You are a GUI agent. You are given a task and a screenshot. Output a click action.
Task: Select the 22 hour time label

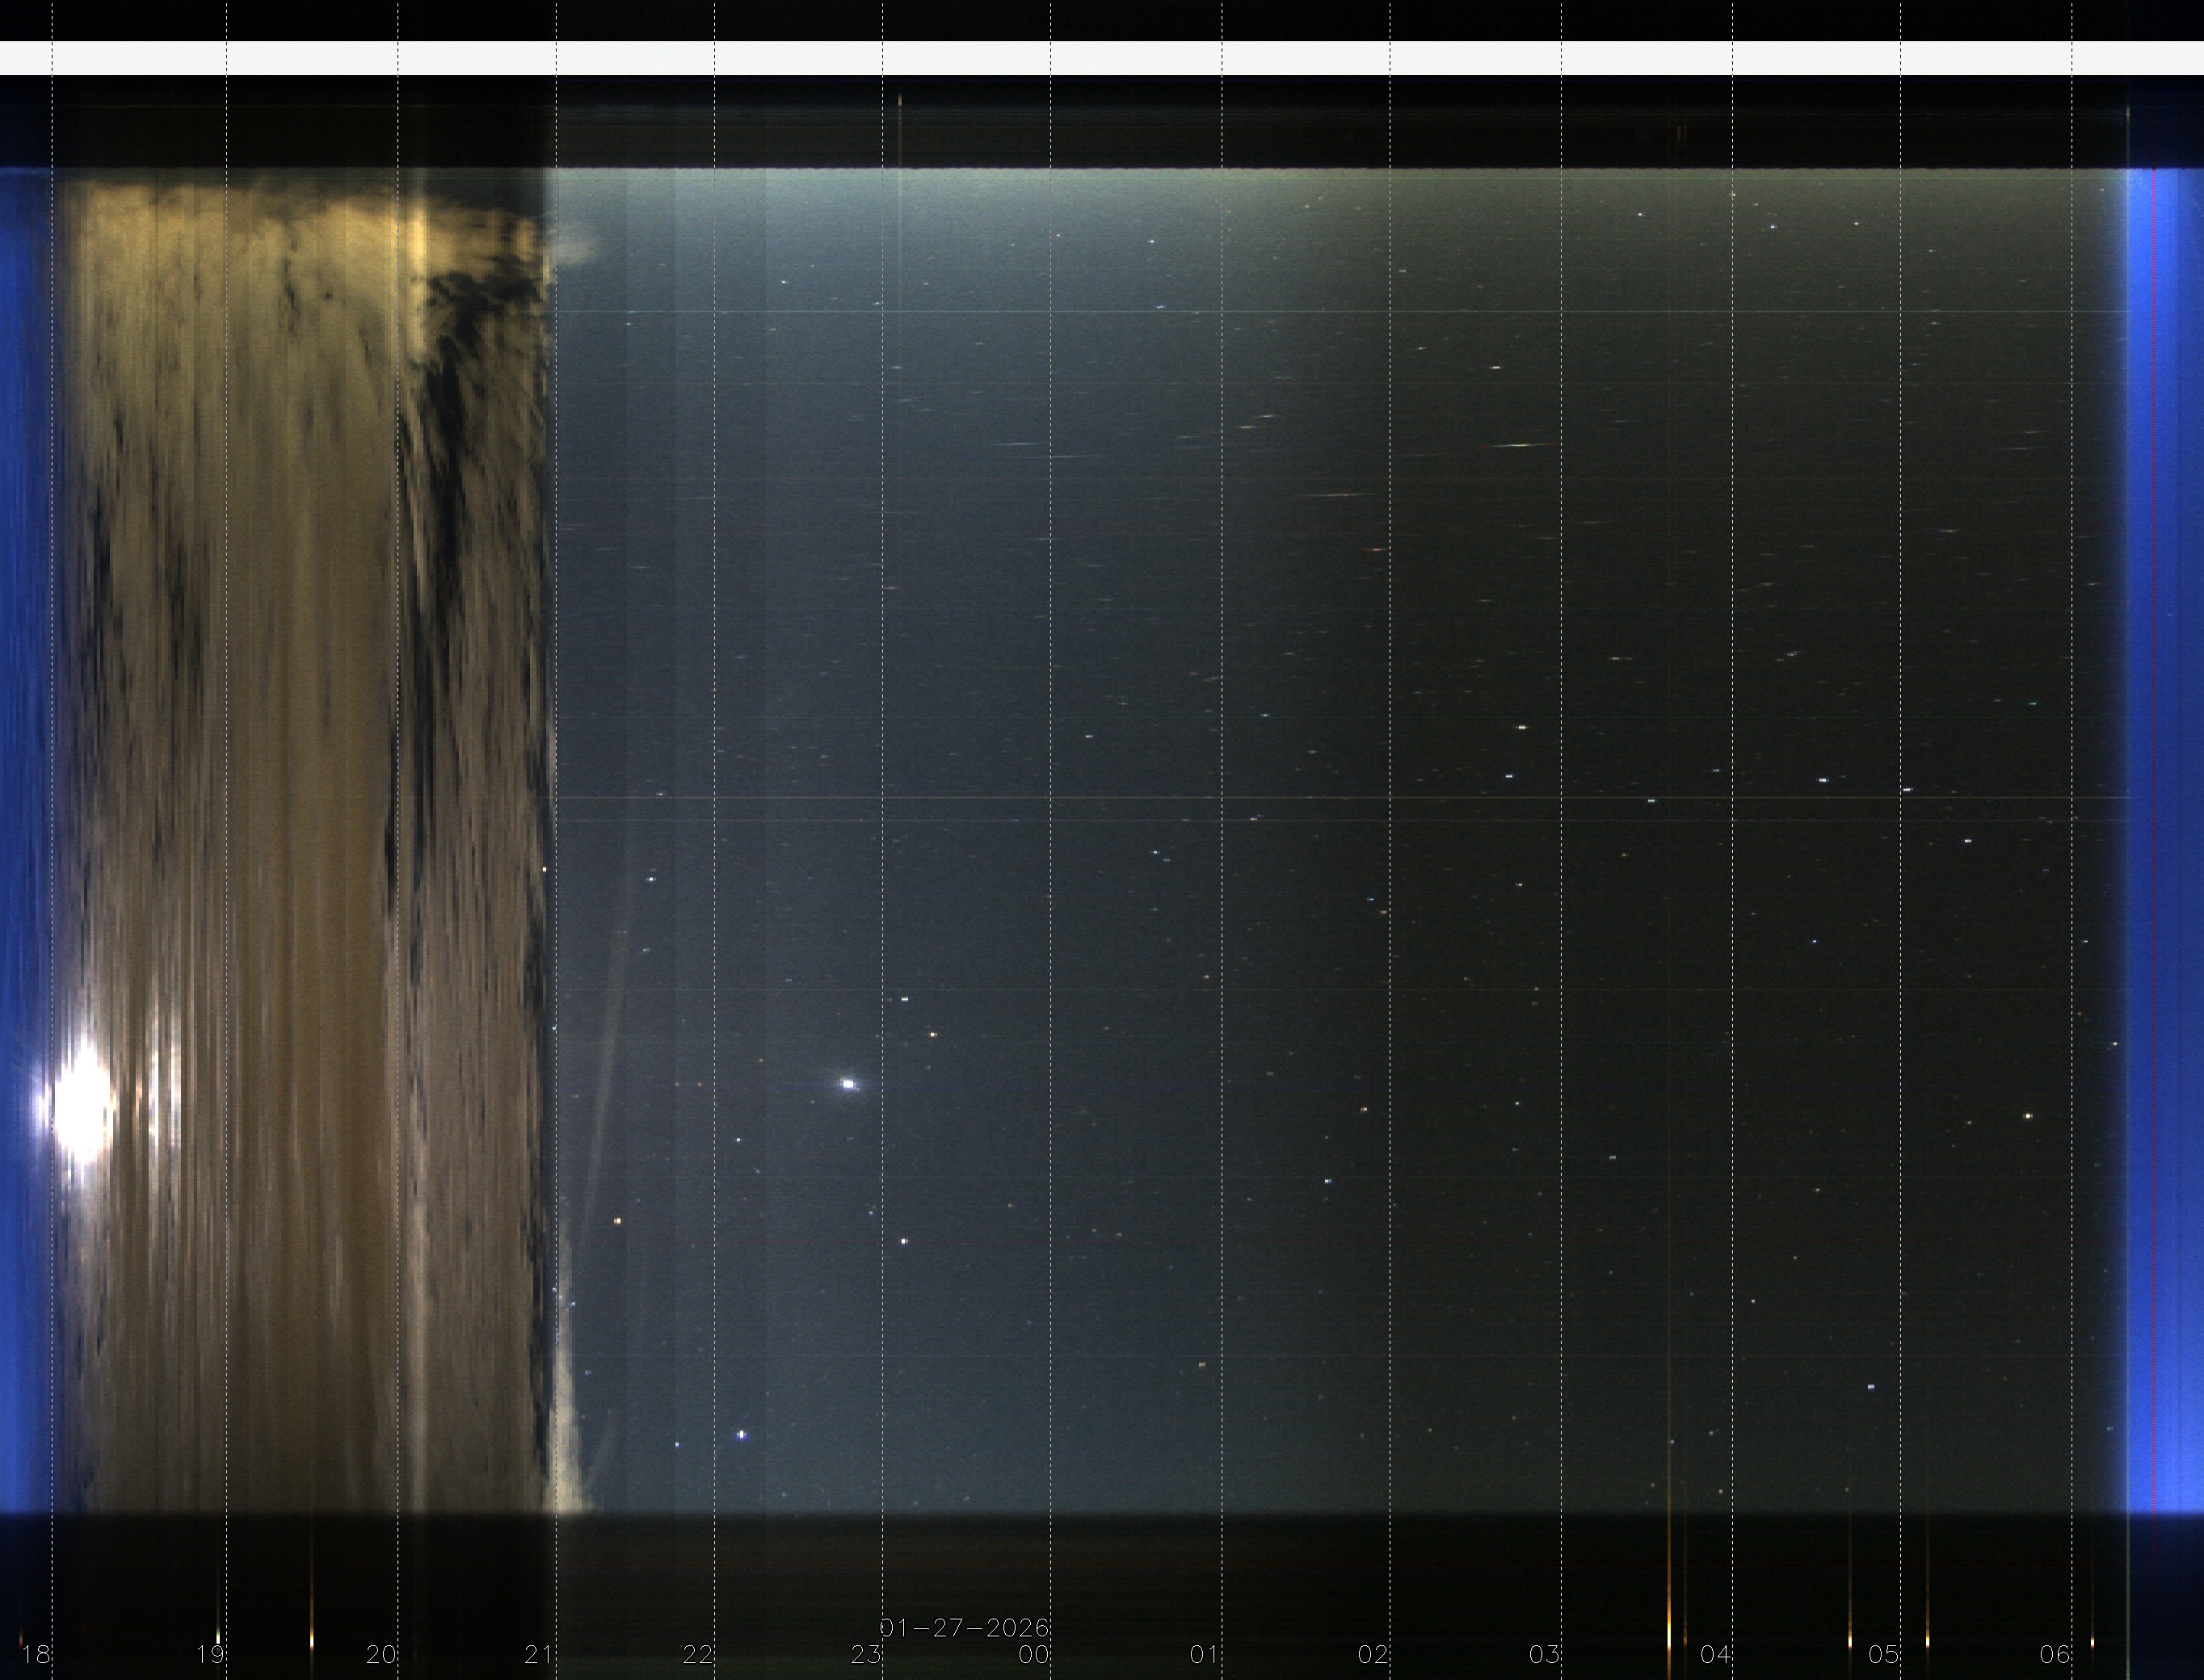click(698, 1654)
